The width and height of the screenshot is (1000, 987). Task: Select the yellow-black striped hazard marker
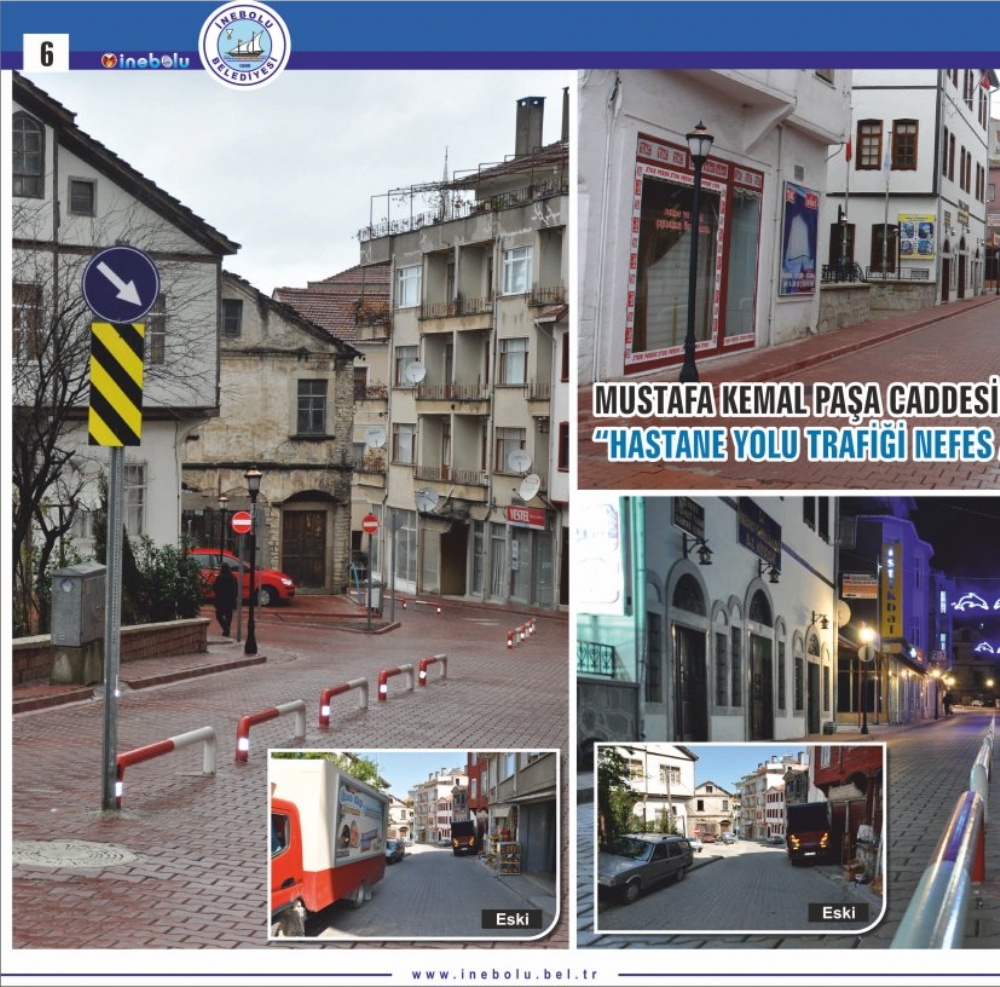(x=116, y=384)
